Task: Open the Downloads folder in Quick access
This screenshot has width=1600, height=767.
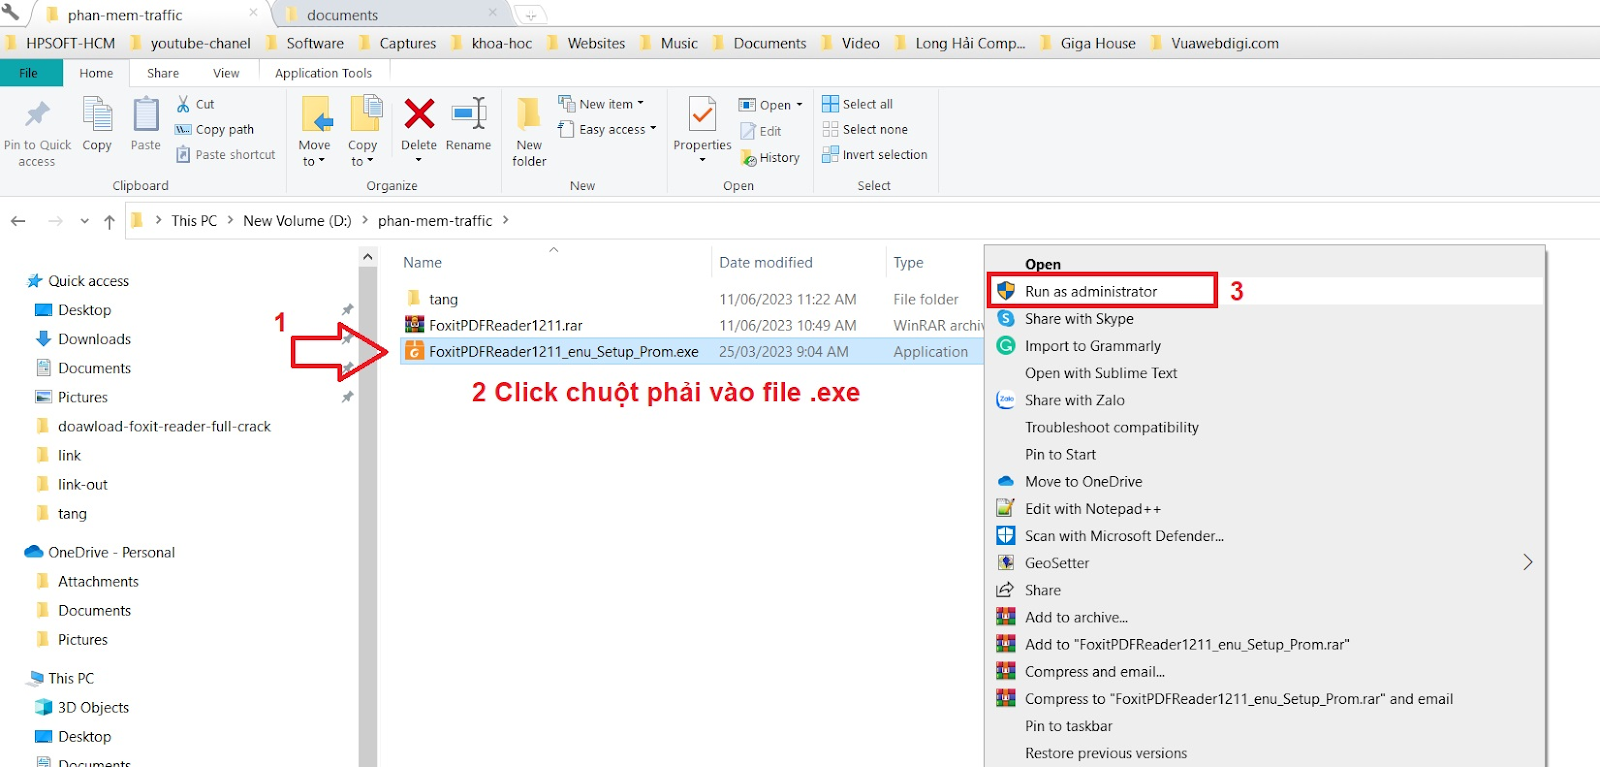Action: point(94,339)
